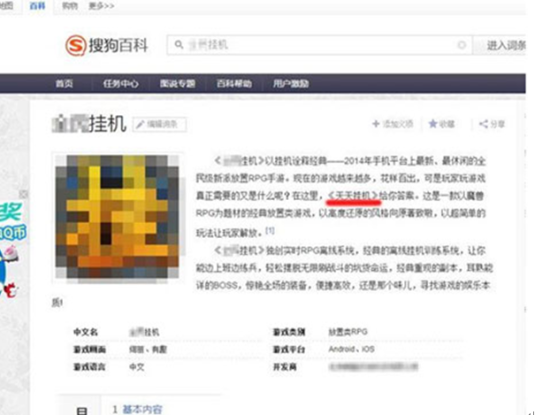The height and width of the screenshot is (415, 550).
Task: Select the 放置类RPG game type value
Action: click(x=348, y=332)
